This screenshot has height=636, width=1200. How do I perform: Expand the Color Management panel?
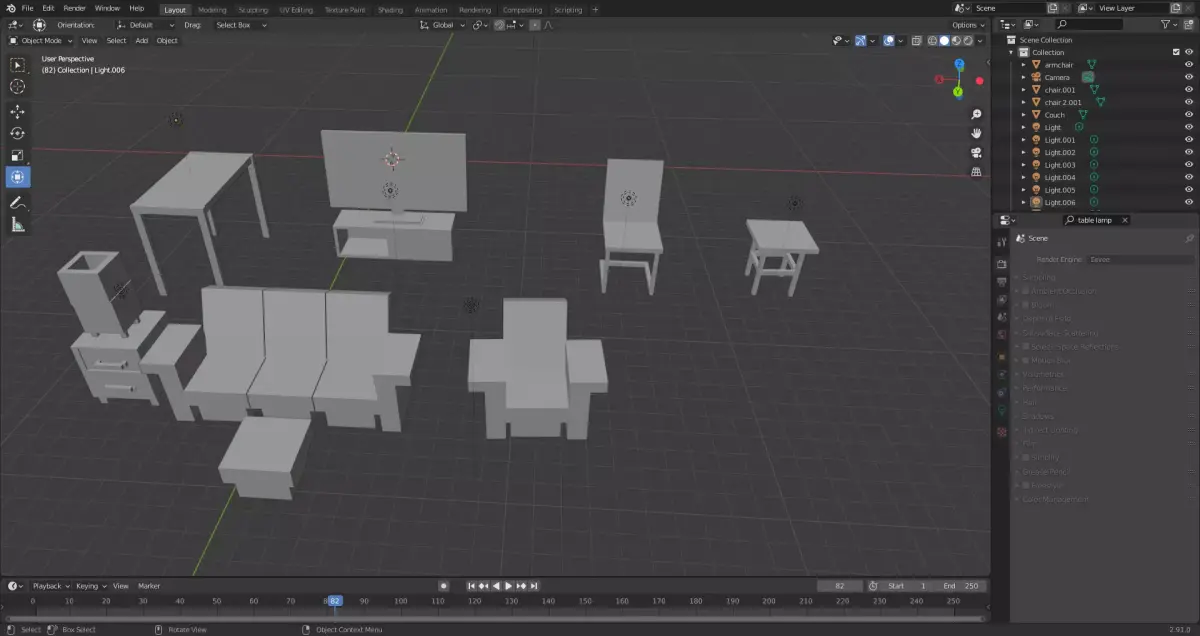click(x=1054, y=499)
